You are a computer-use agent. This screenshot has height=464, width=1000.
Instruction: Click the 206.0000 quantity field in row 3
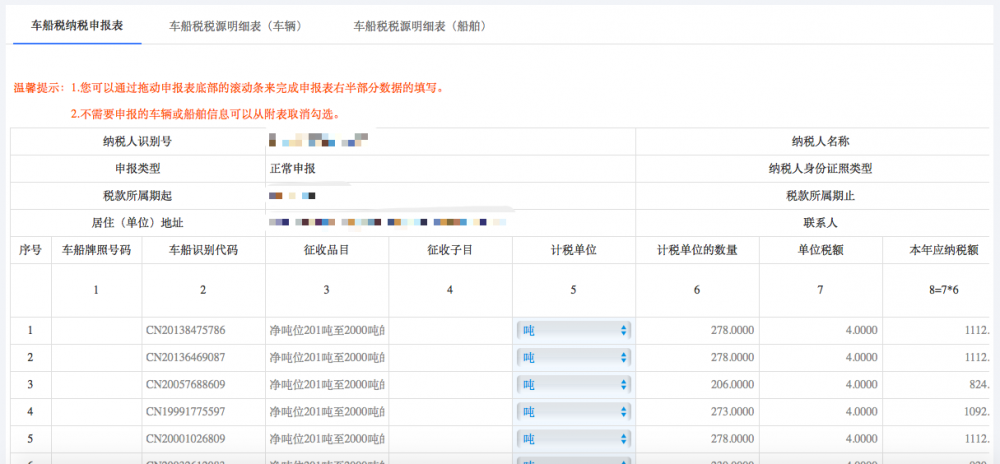click(697, 384)
